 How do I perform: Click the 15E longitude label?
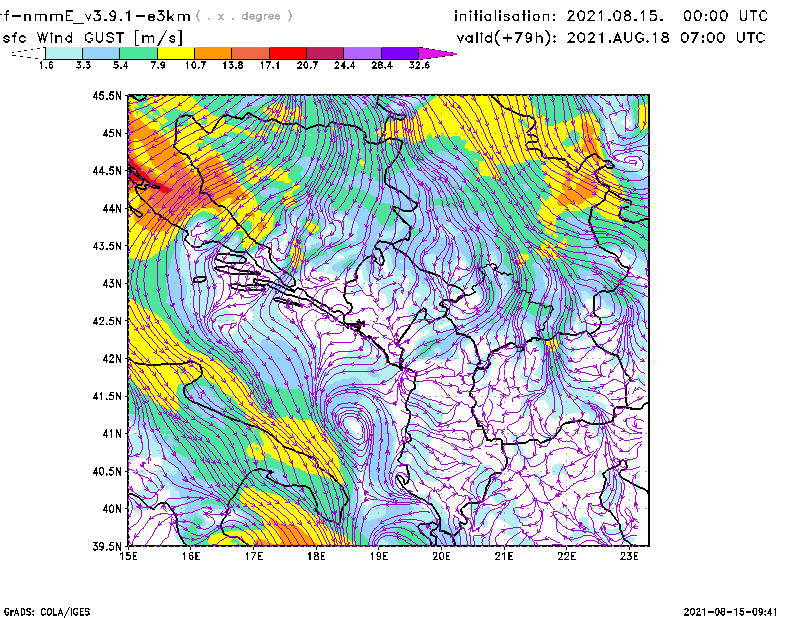point(128,556)
